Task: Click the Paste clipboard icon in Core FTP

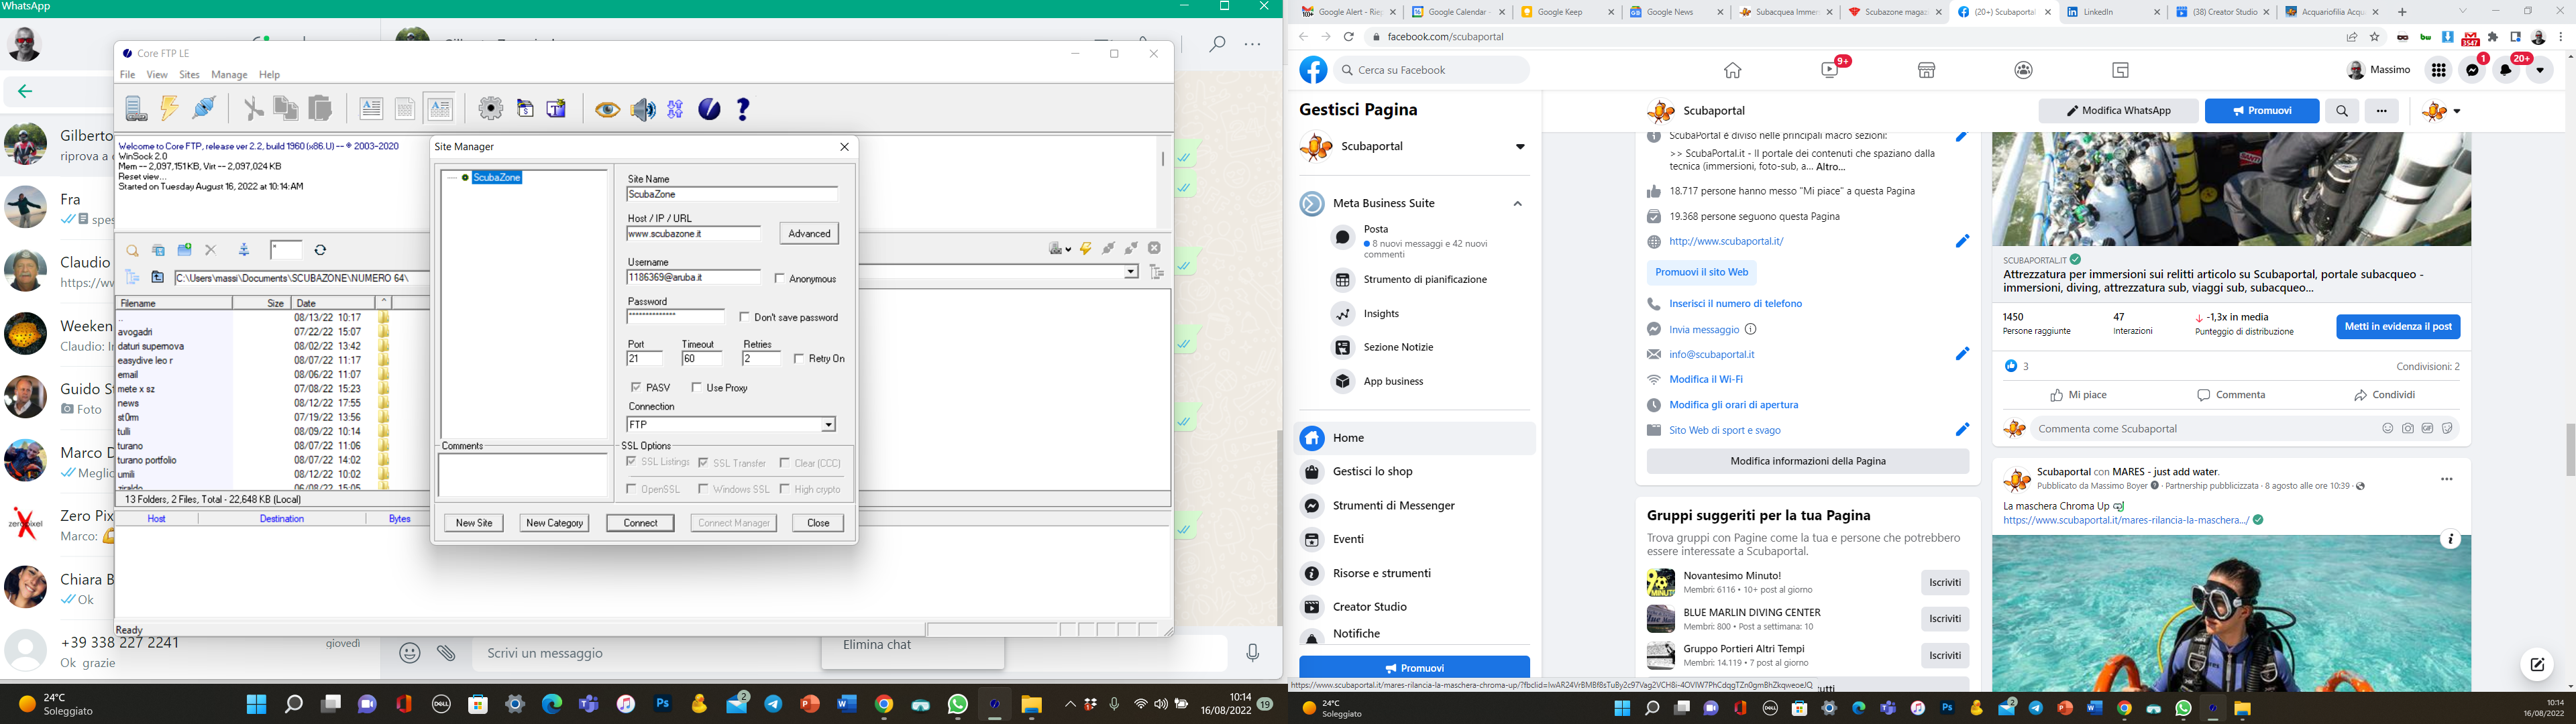Action: pyautogui.click(x=320, y=108)
